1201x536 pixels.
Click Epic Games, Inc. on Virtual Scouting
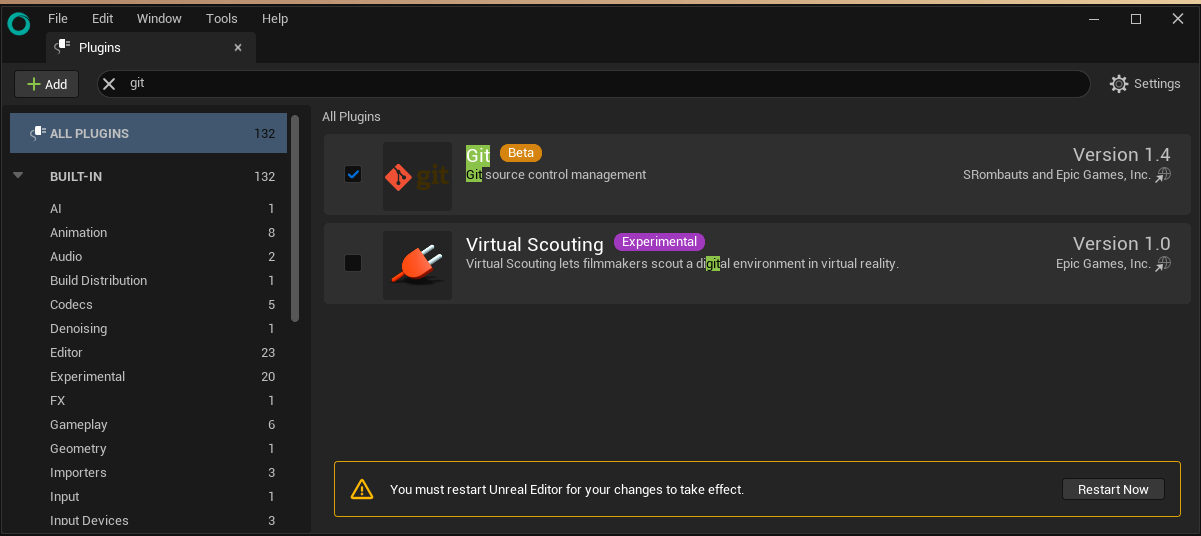pos(1103,264)
